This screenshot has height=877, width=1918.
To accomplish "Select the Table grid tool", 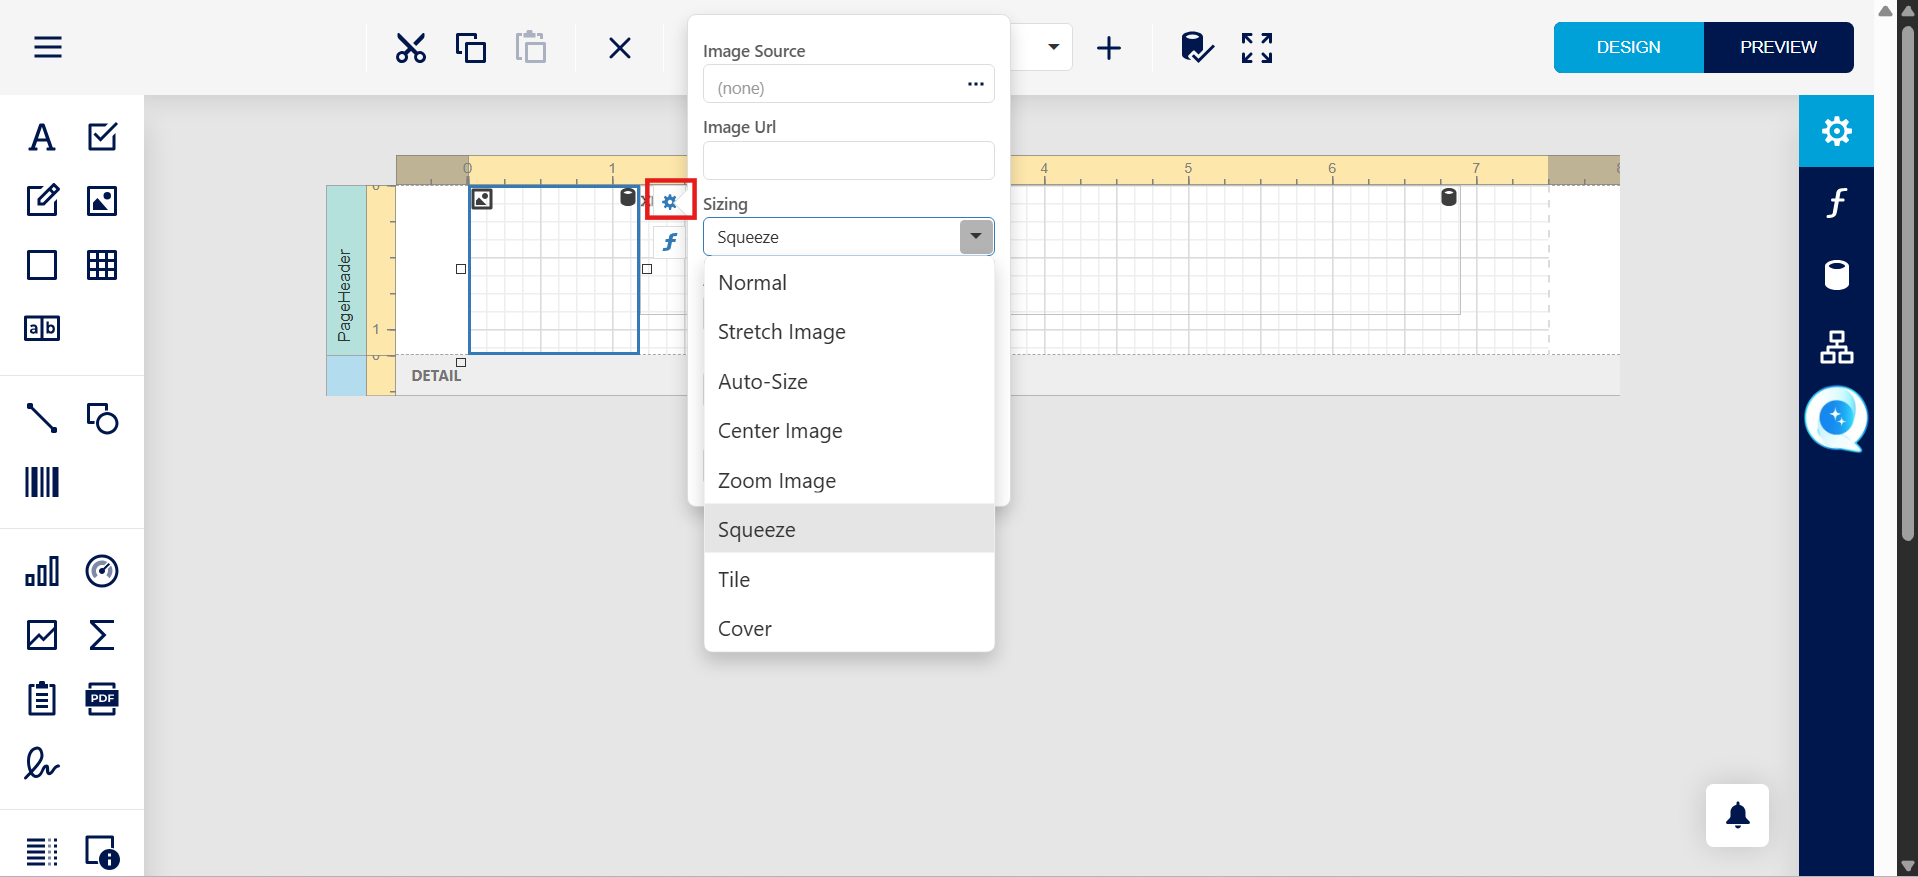I will coord(102,265).
